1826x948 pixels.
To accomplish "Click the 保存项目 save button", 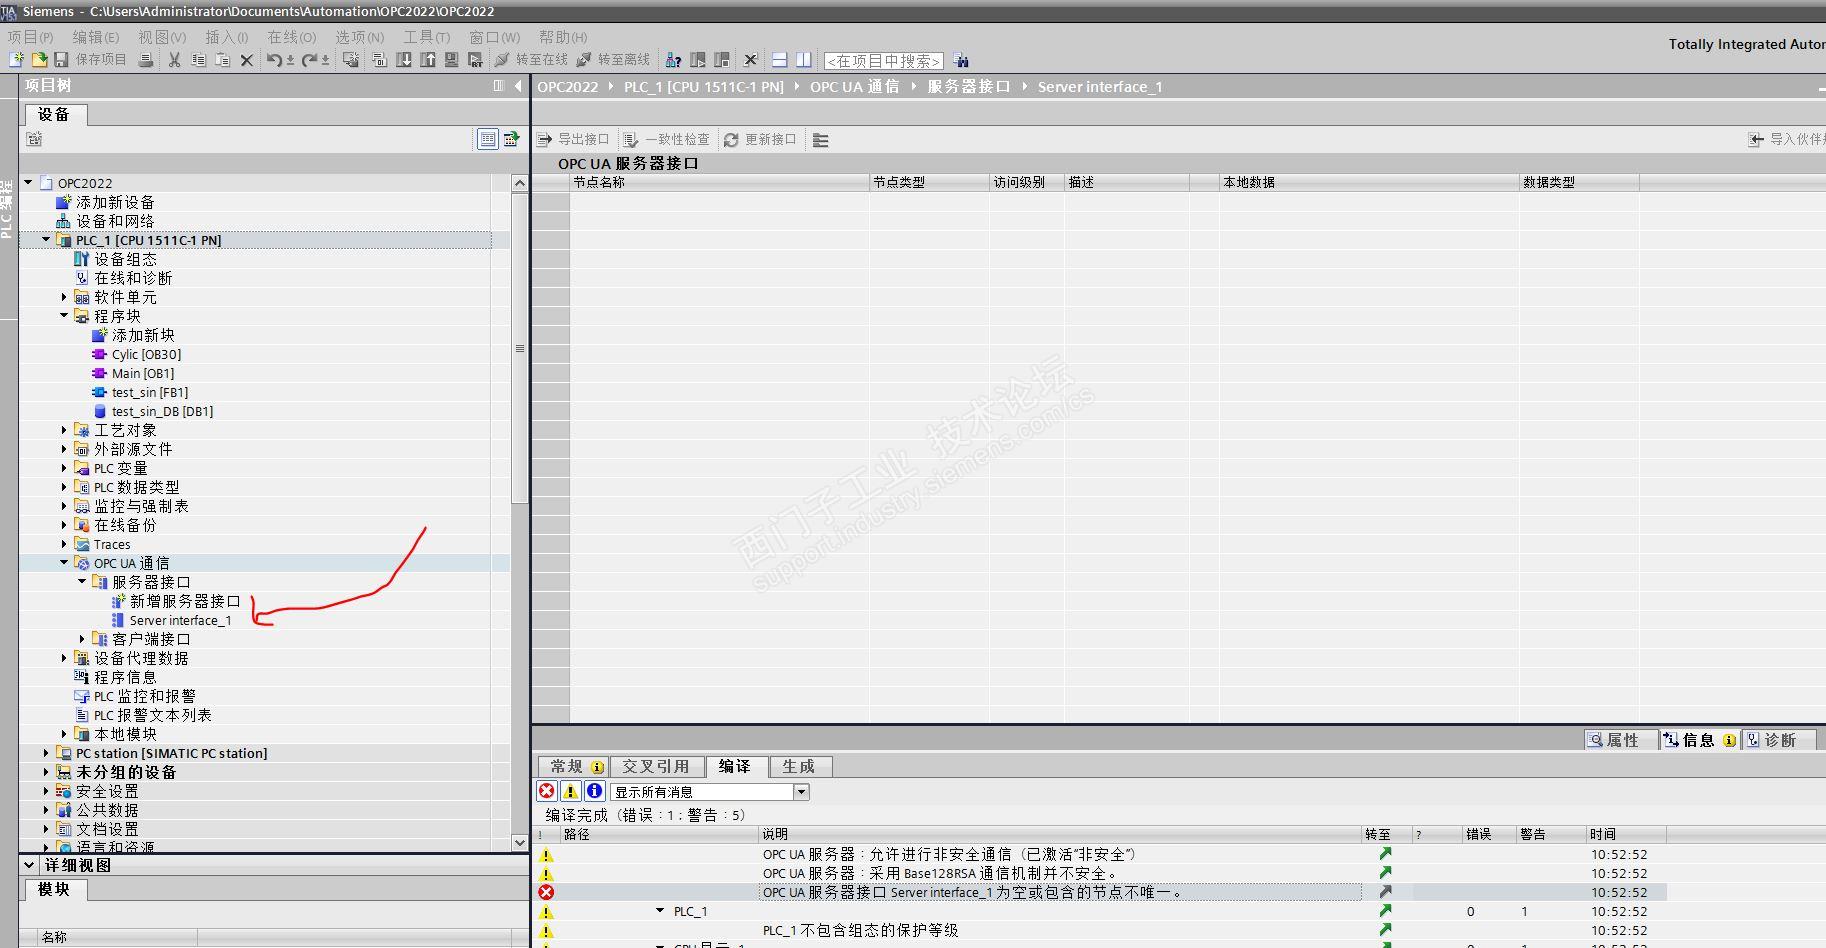I will [91, 60].
